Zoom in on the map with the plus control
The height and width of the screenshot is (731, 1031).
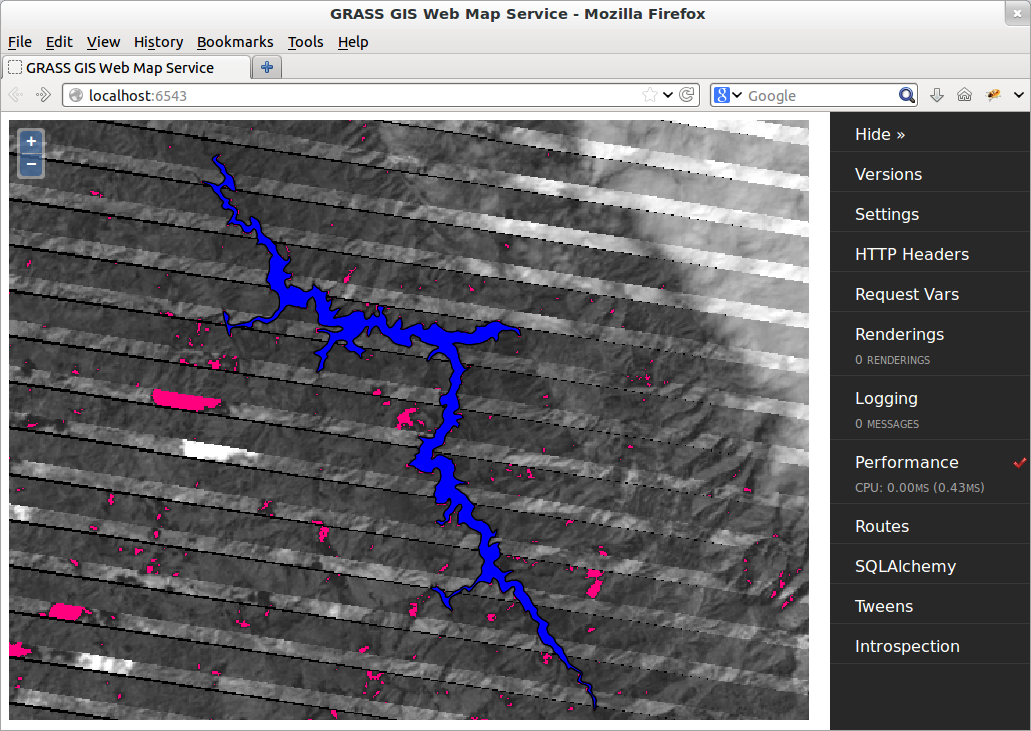point(30,141)
